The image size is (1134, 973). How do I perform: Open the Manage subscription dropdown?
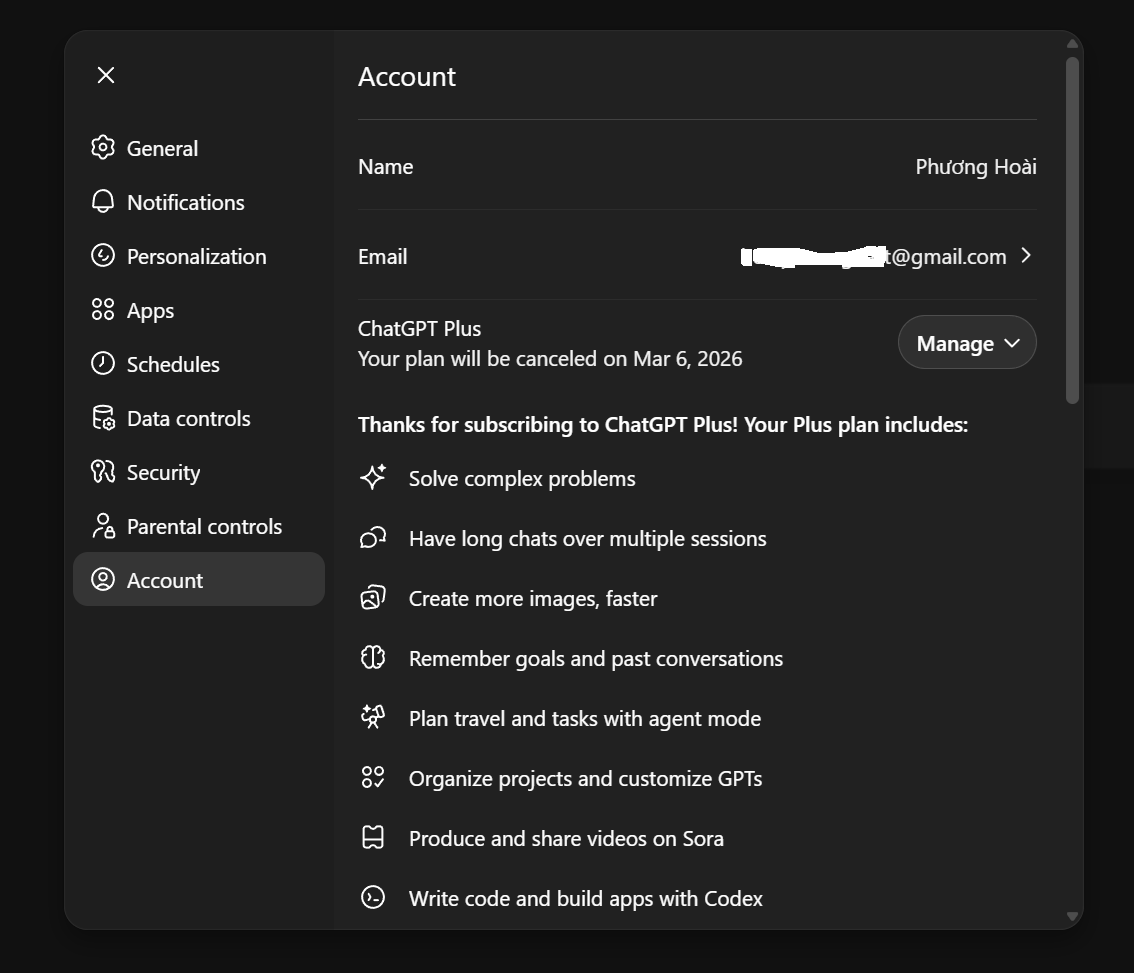[x=967, y=343]
